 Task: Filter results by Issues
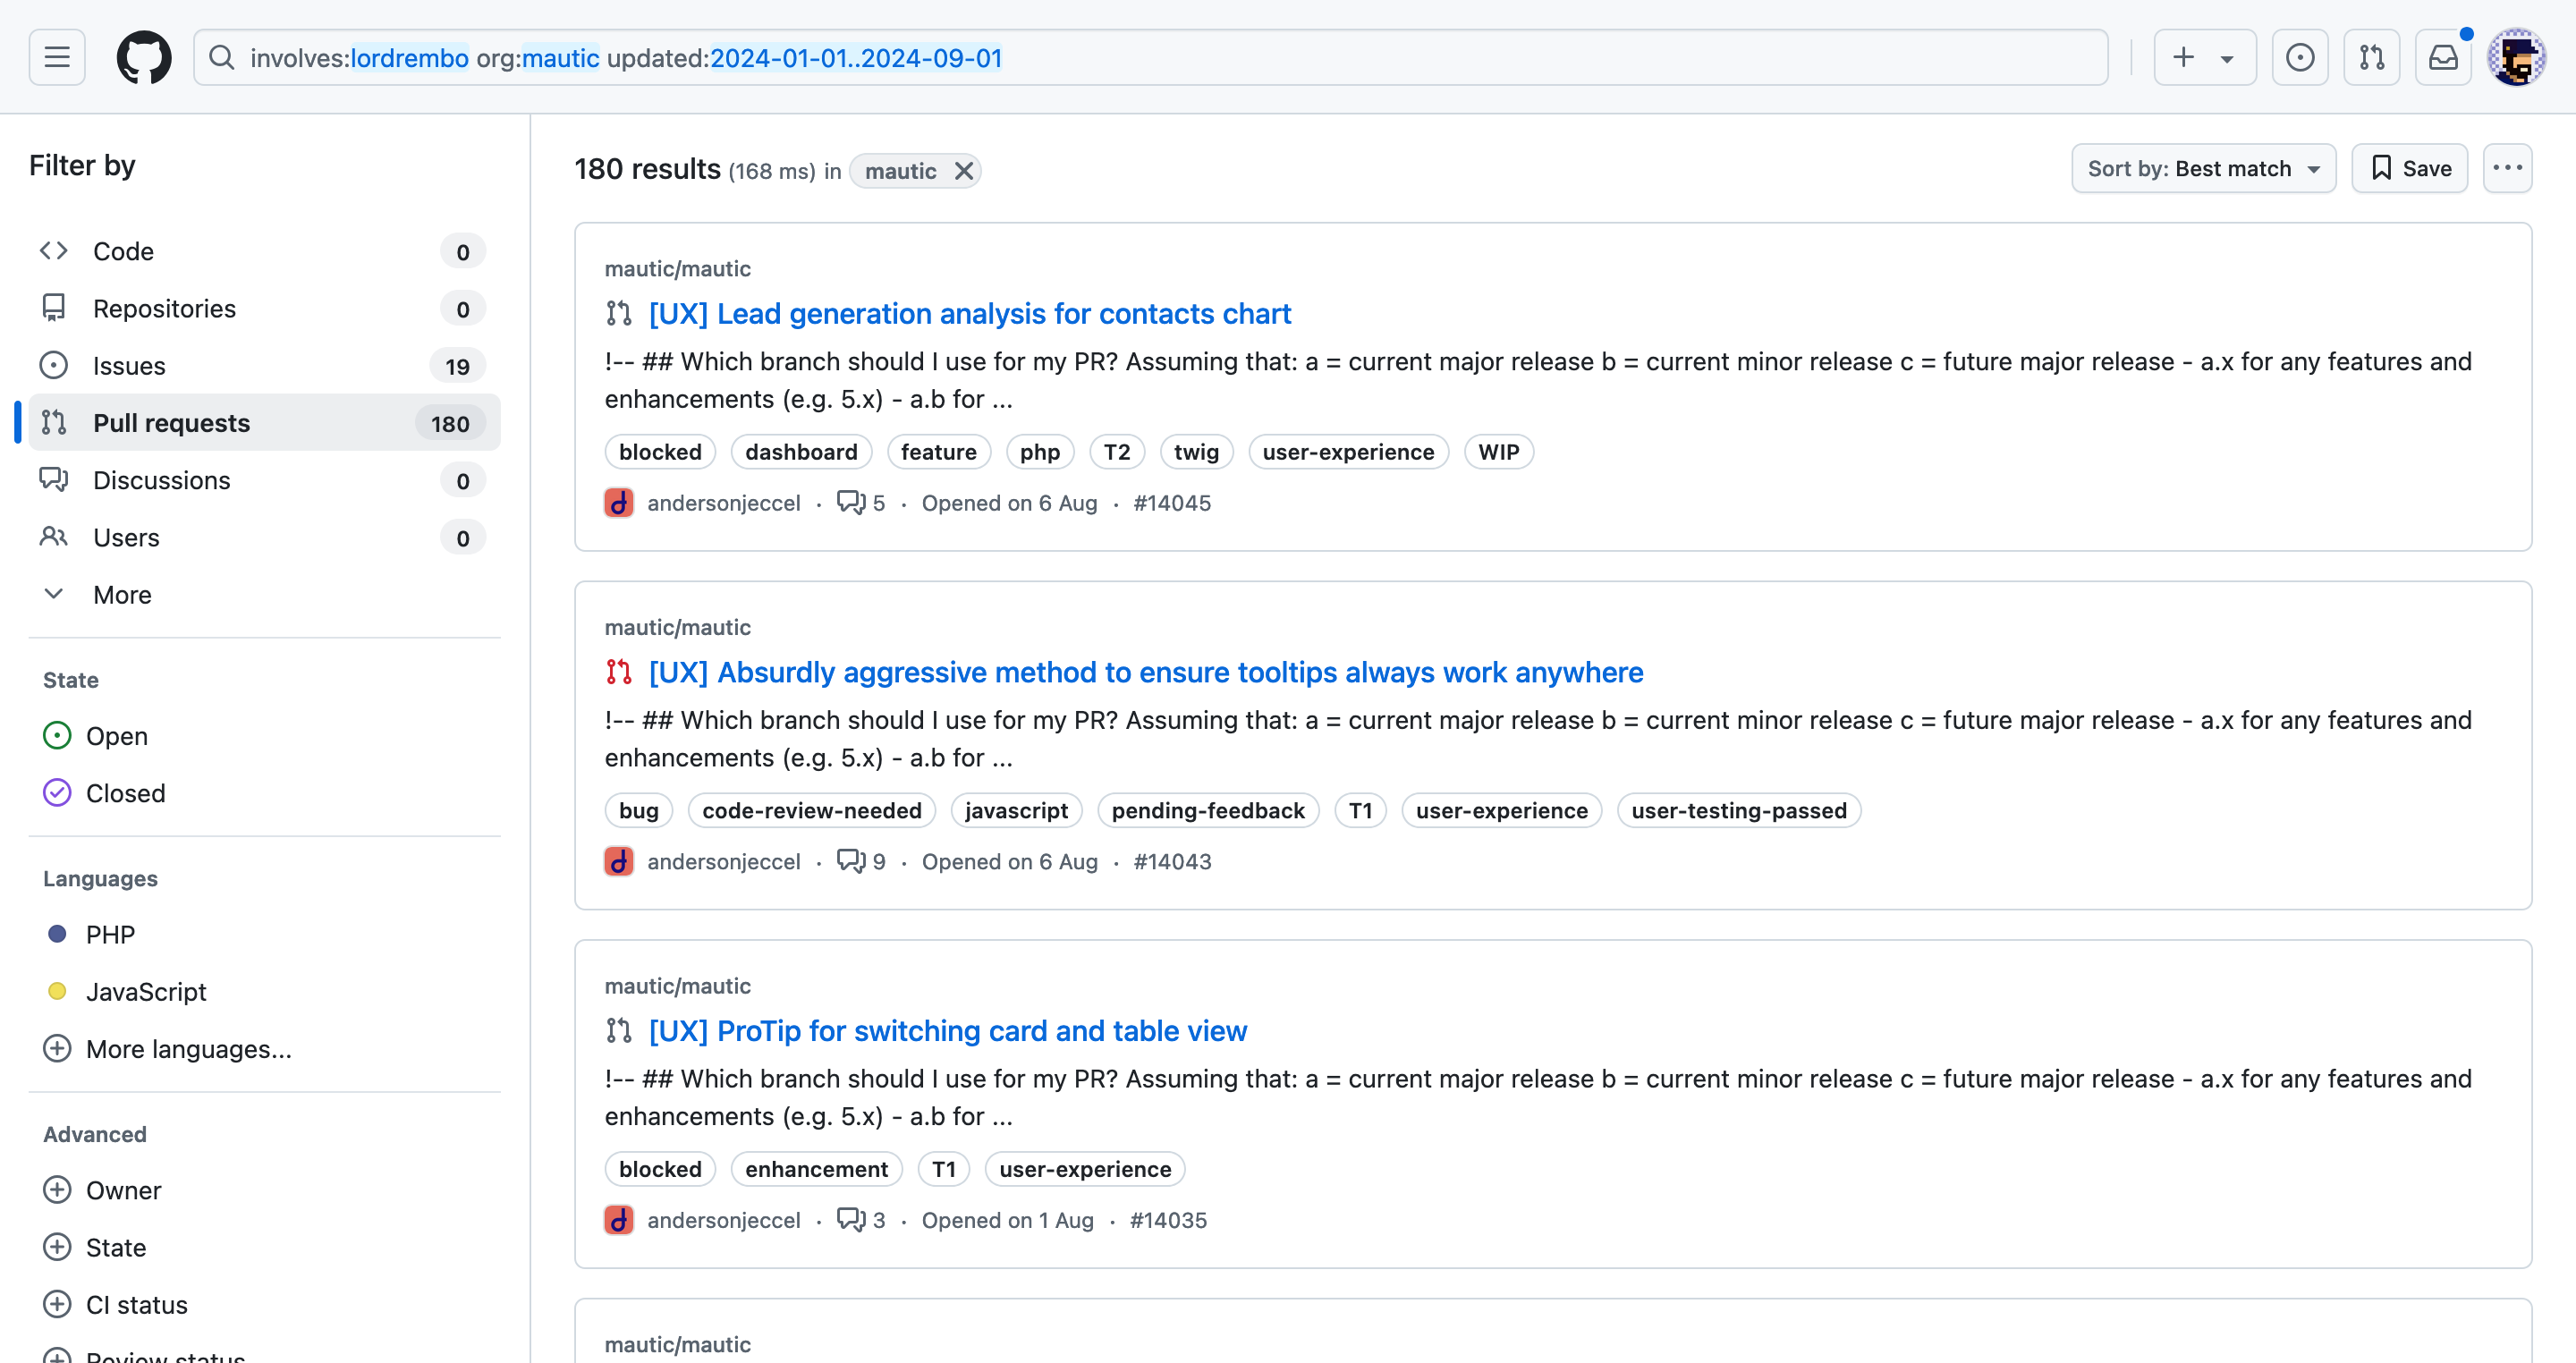click(264, 365)
